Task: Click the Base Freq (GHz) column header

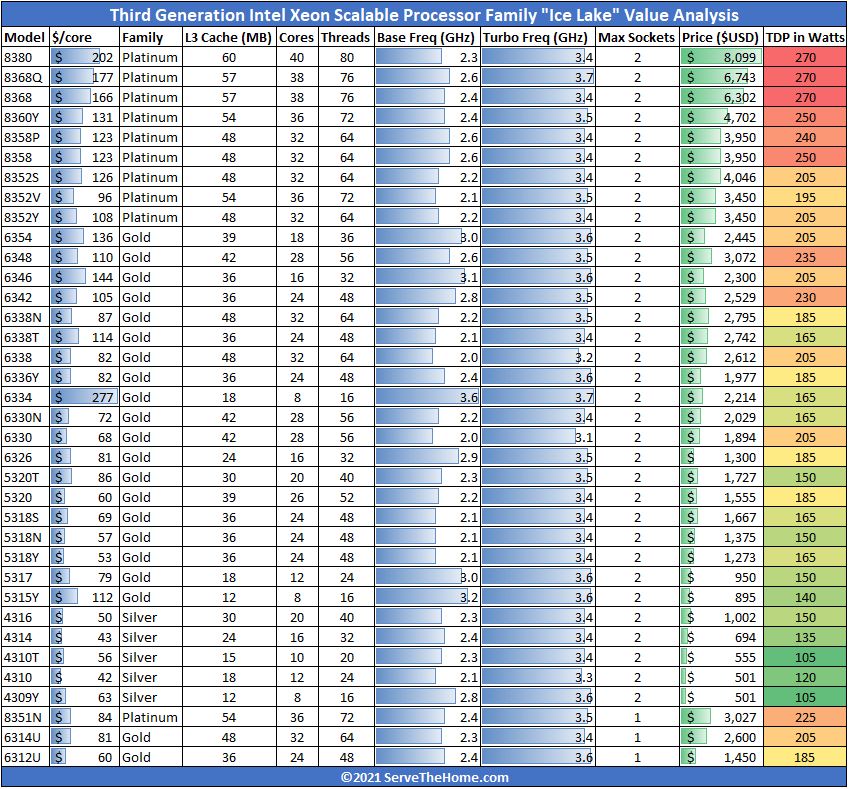Action: (x=426, y=37)
